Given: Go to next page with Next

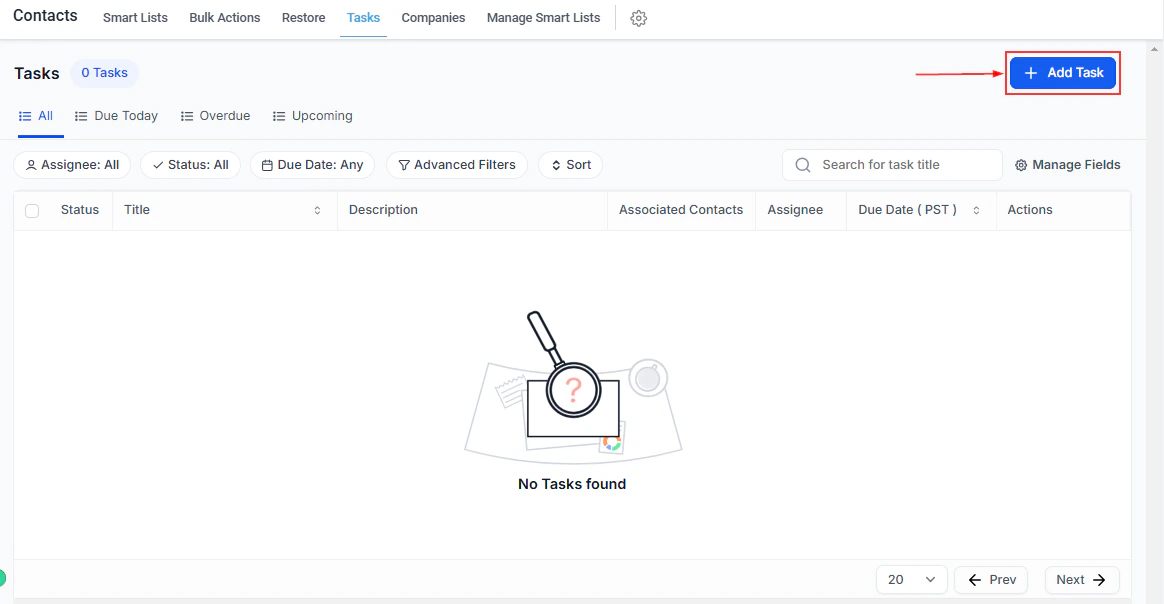Looking at the screenshot, I should pyautogui.click(x=1082, y=580).
